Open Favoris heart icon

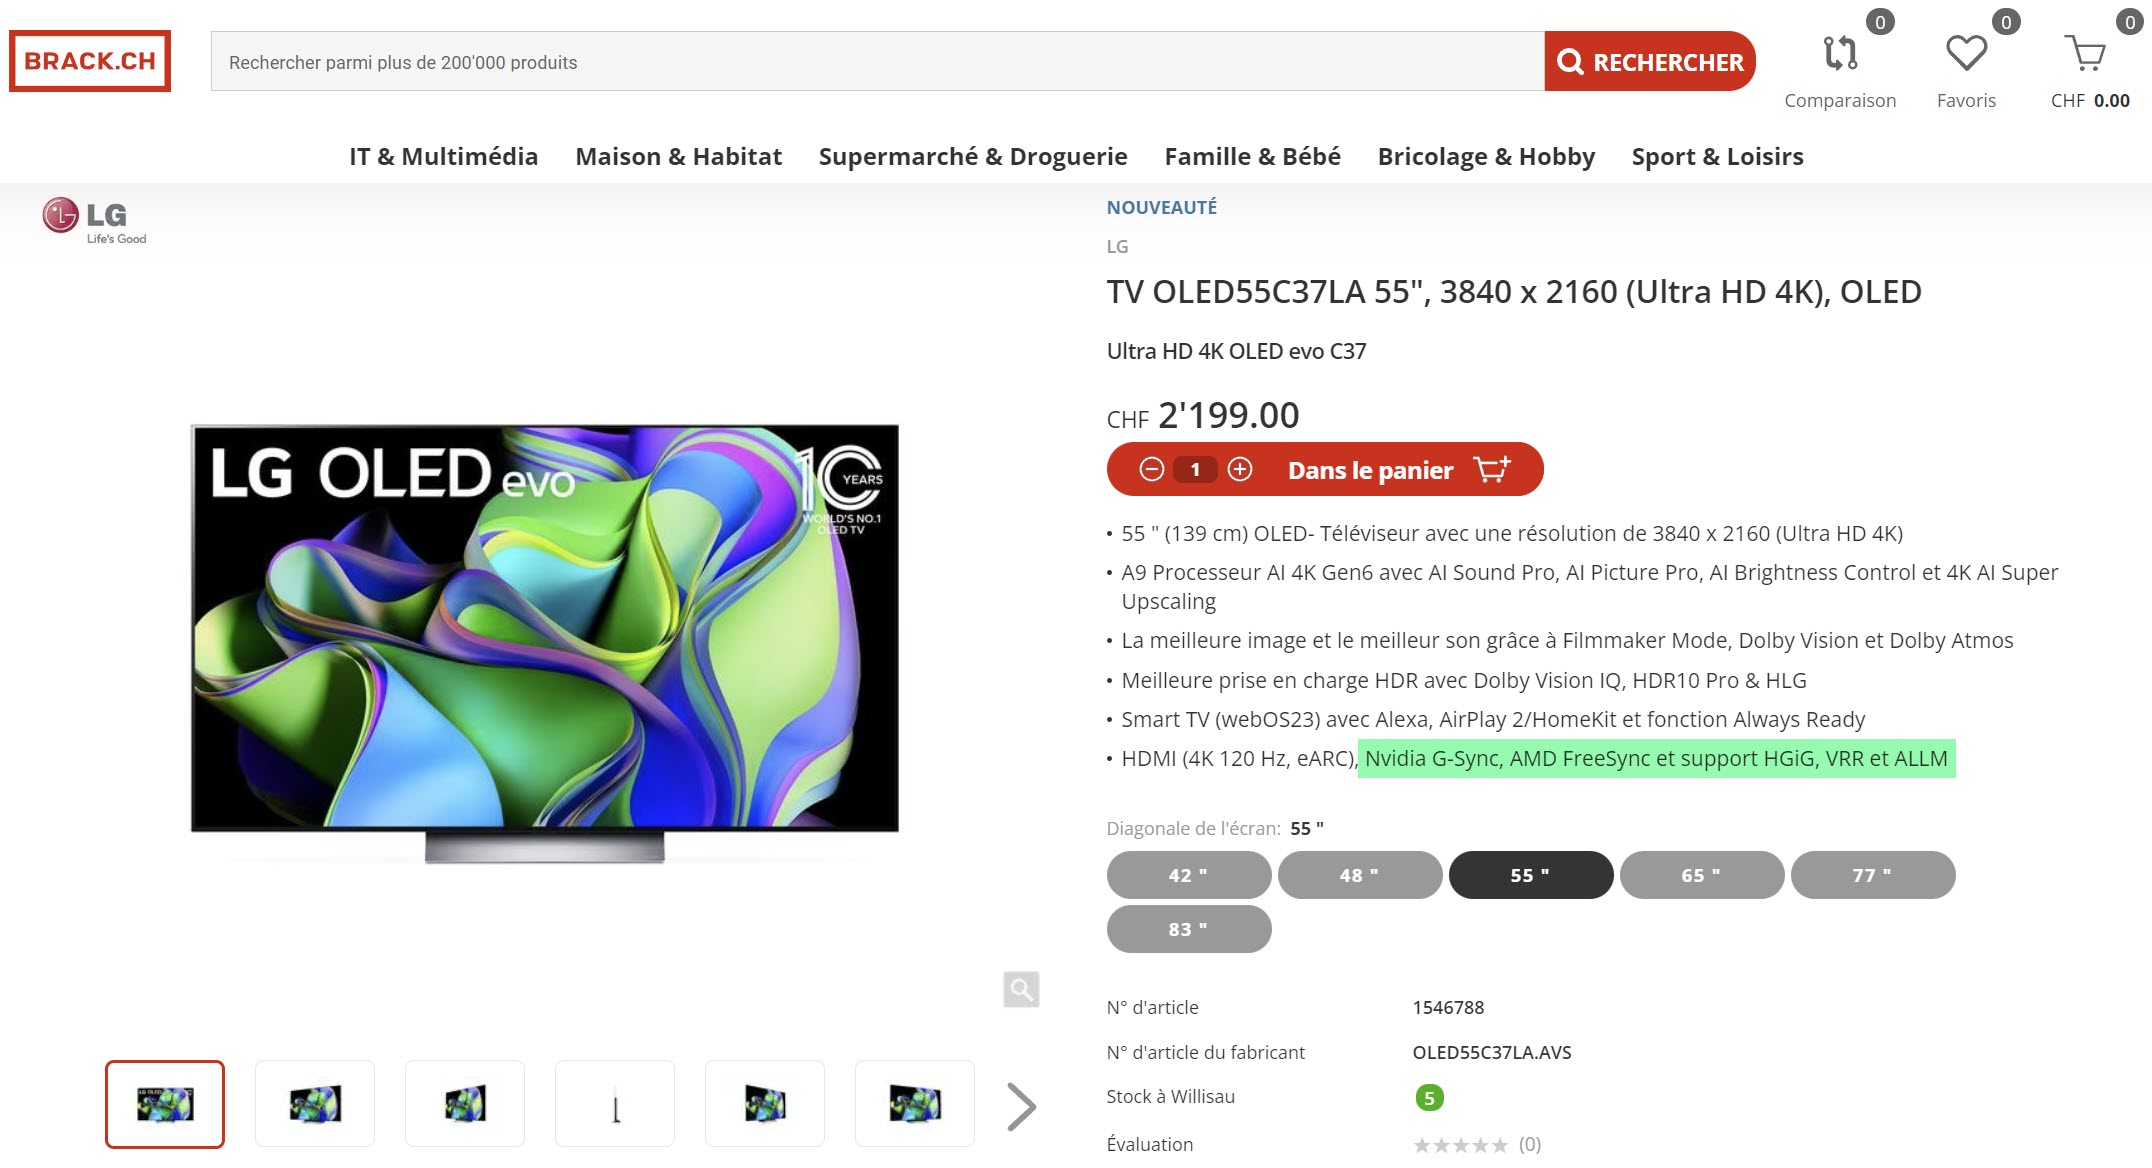pos(1966,53)
